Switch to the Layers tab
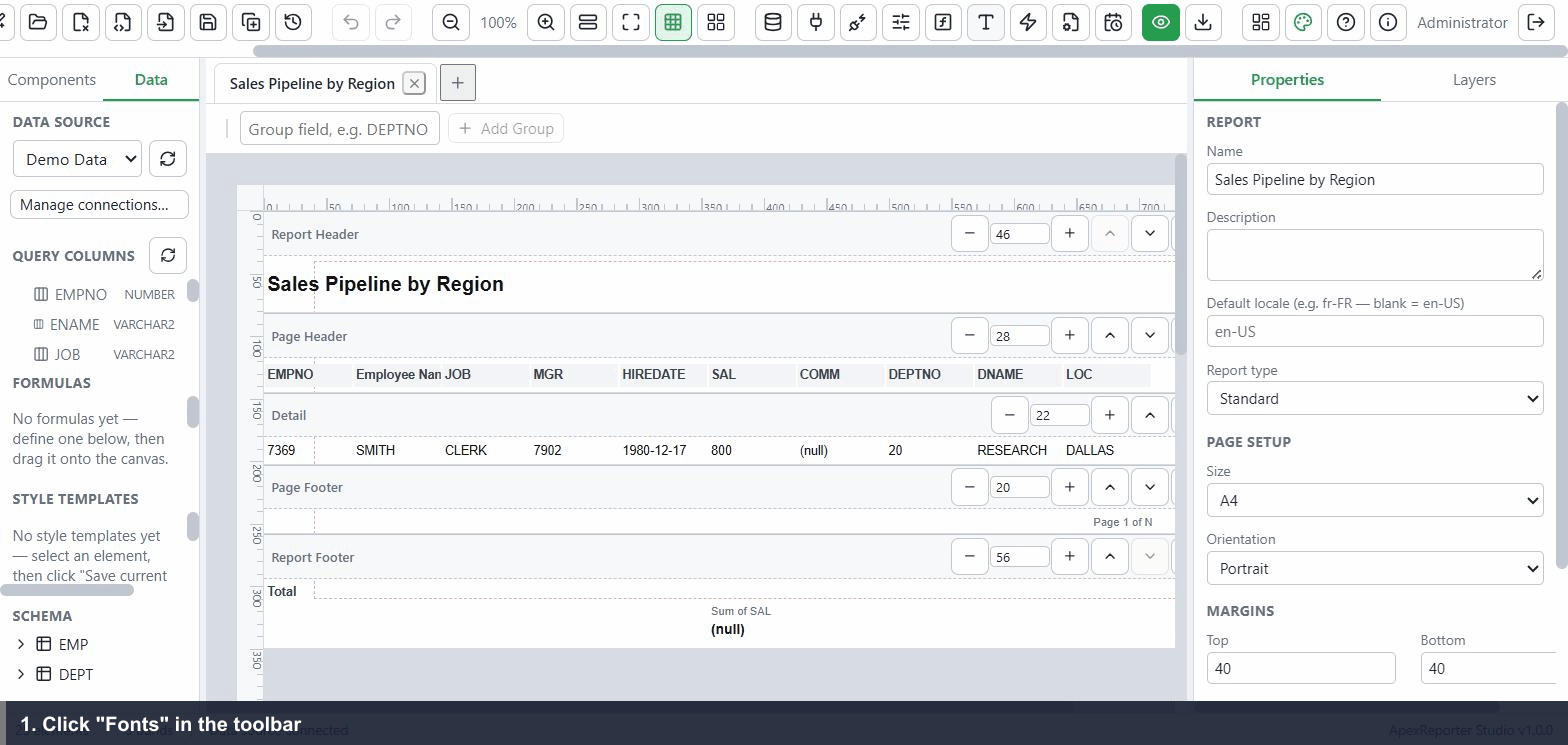This screenshot has width=1568, height=745. [1474, 80]
